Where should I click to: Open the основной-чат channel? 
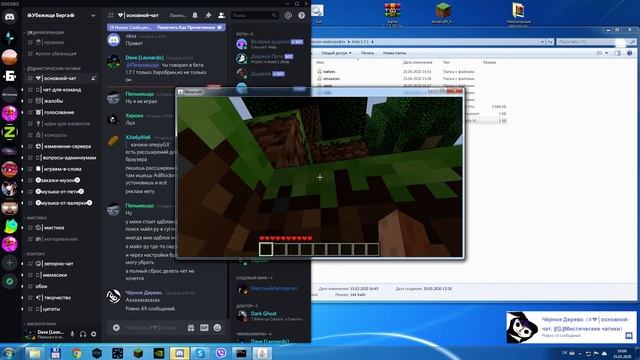pyautogui.click(x=61, y=78)
